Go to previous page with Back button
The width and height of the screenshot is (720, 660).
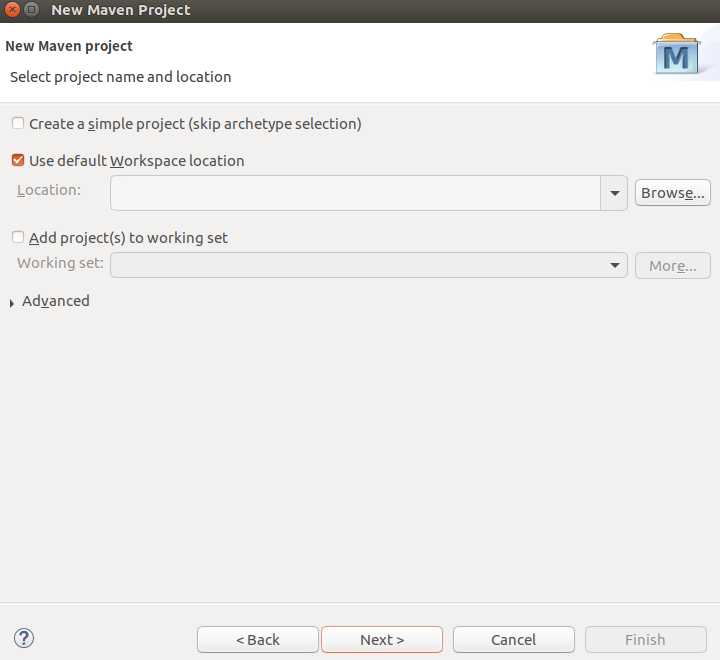(x=258, y=639)
